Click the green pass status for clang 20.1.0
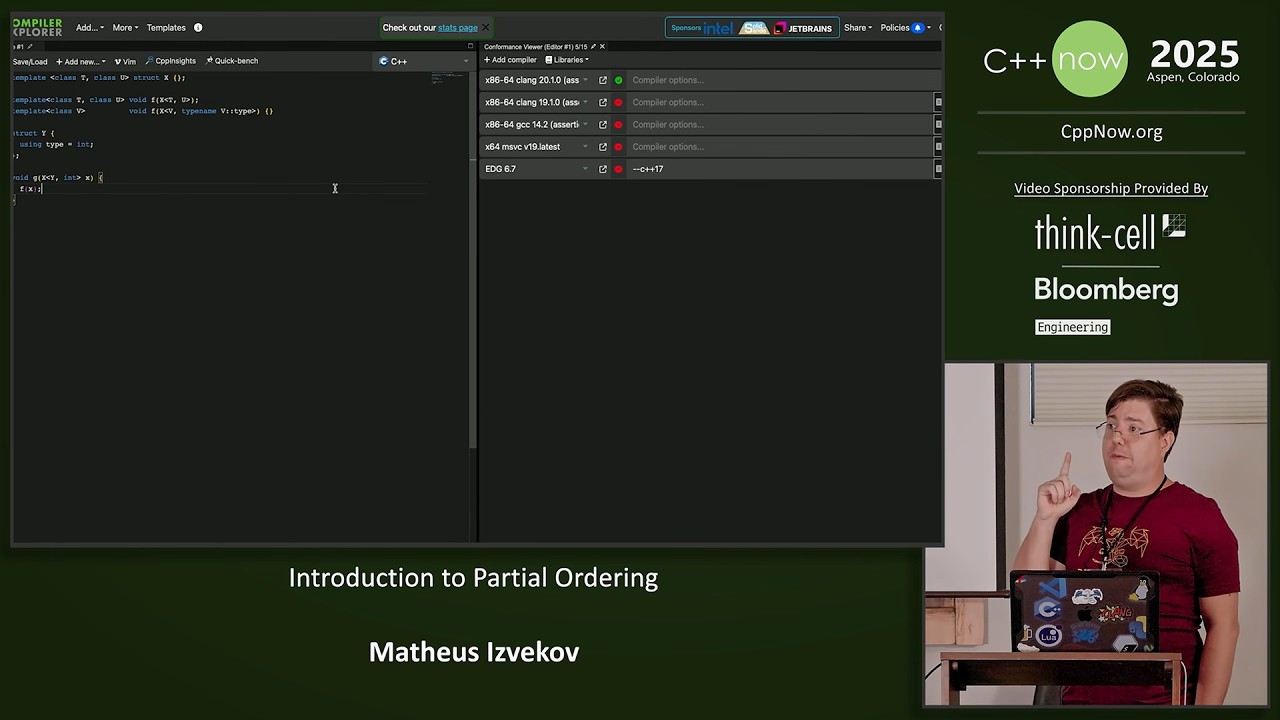The height and width of the screenshot is (720, 1280). coord(618,80)
